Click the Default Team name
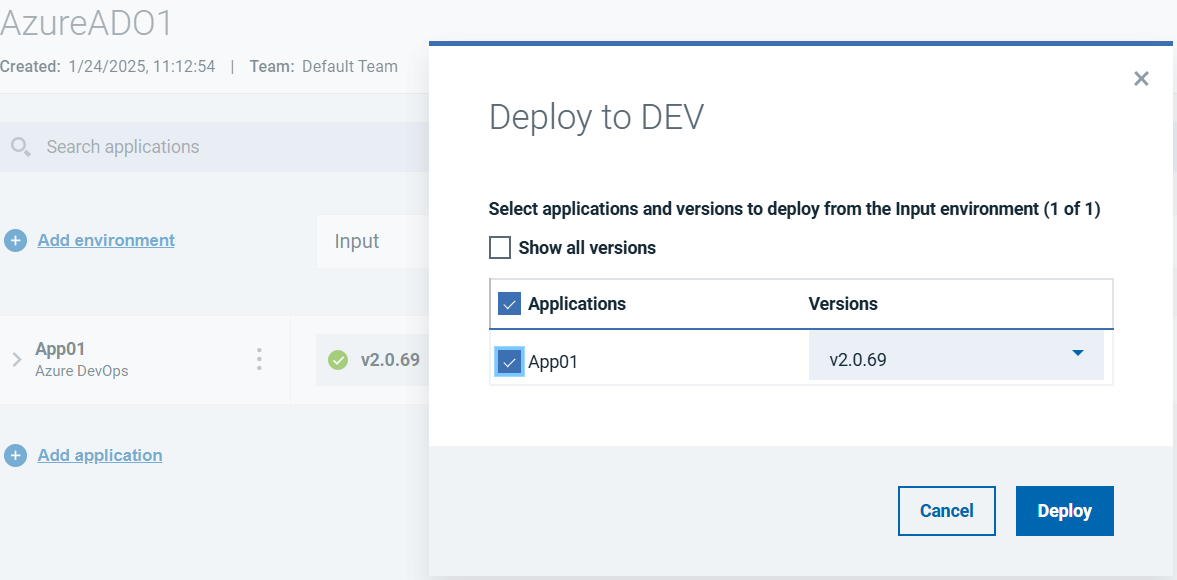The width and height of the screenshot is (1177, 580). pyautogui.click(x=350, y=67)
